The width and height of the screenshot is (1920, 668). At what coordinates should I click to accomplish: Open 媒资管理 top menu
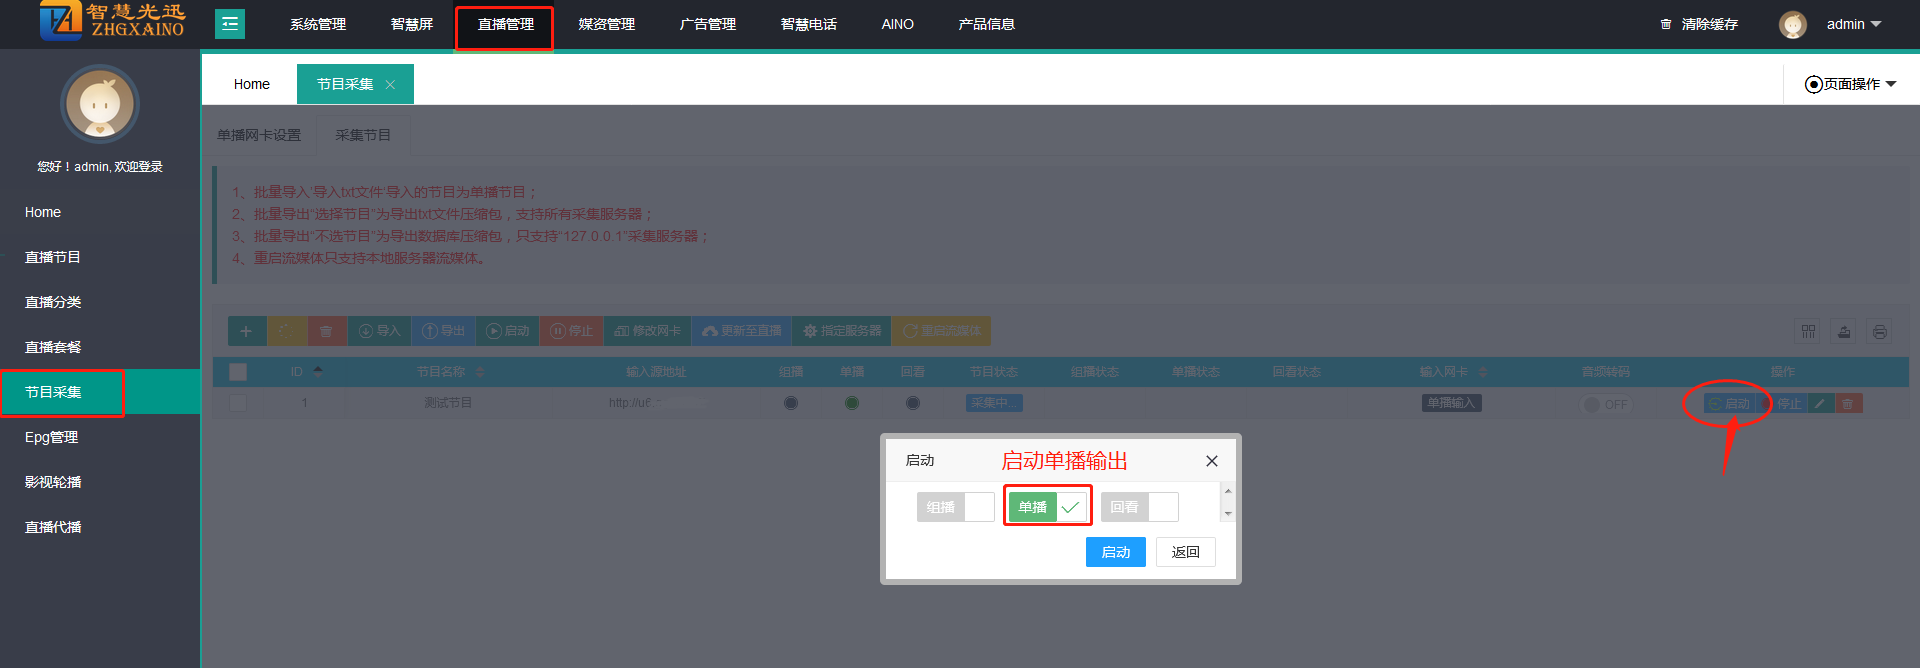pyautogui.click(x=607, y=24)
